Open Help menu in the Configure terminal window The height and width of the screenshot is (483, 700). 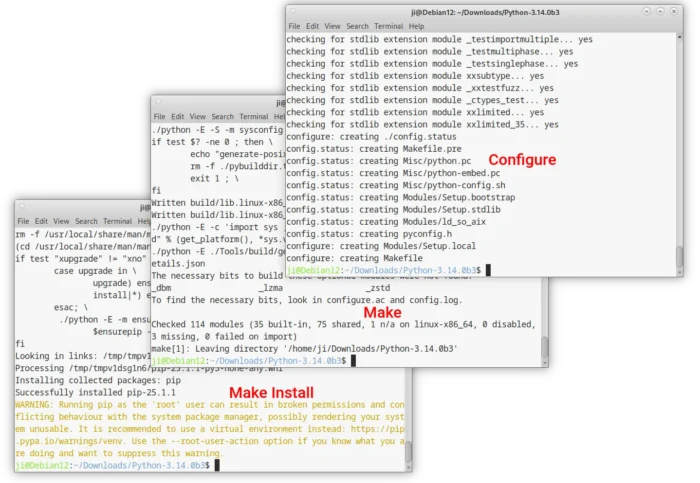[x=416, y=26]
